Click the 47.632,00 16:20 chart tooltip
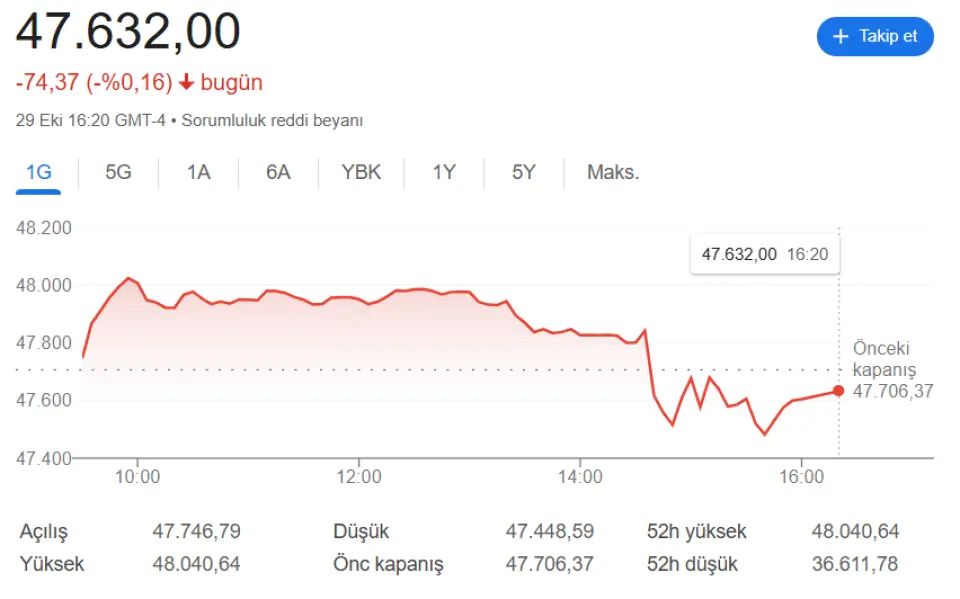This screenshot has width=960, height=599. point(765,254)
